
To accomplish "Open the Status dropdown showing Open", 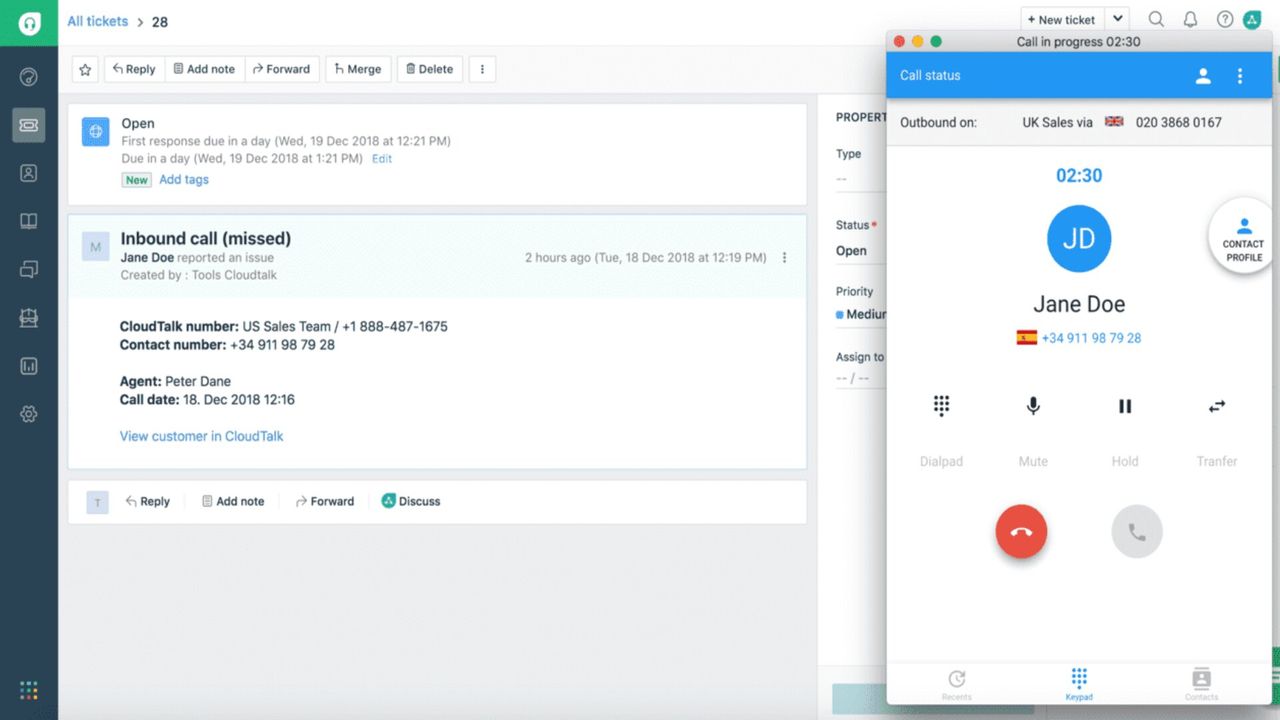I will (x=860, y=251).
